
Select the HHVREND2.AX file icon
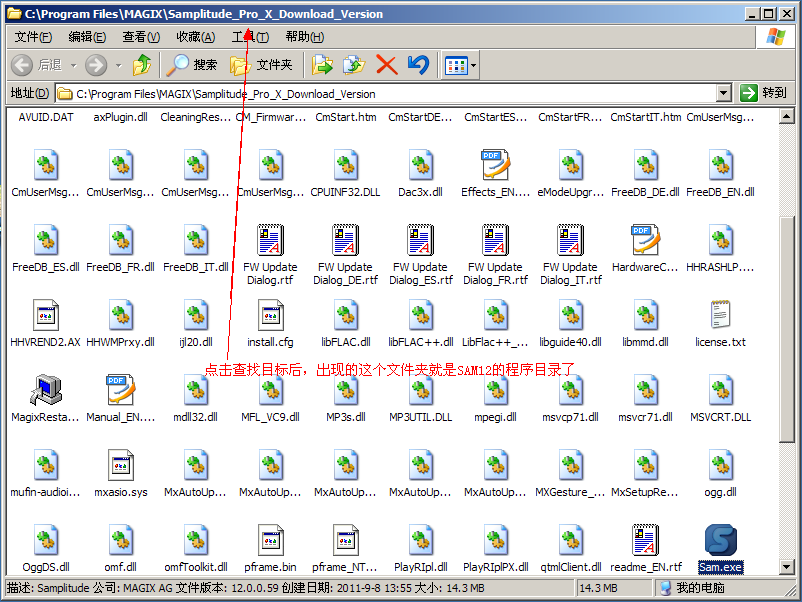46,315
